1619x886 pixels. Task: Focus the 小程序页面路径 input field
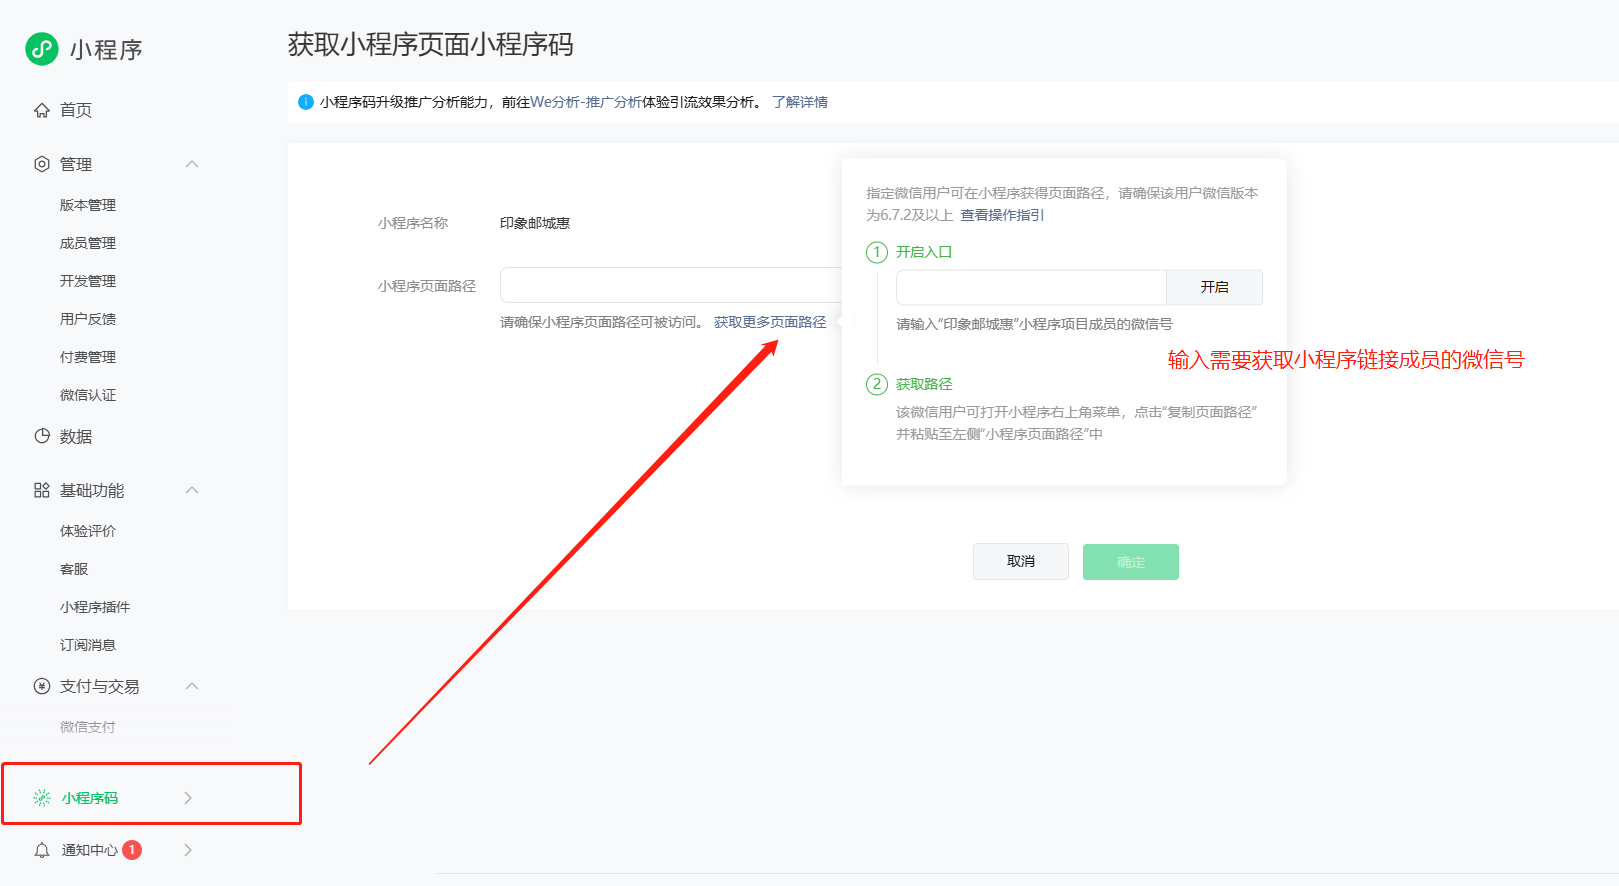(670, 285)
